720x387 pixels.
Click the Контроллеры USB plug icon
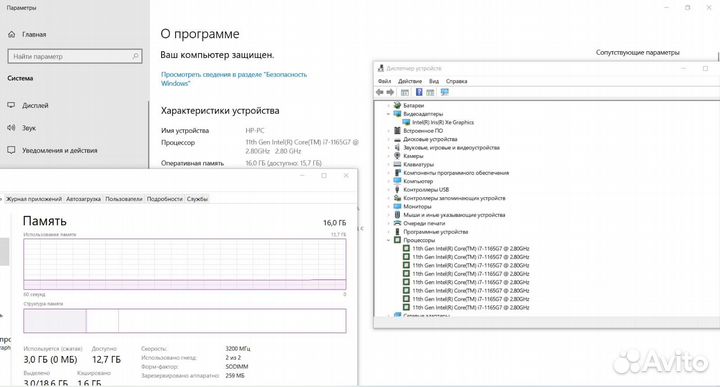coord(397,189)
